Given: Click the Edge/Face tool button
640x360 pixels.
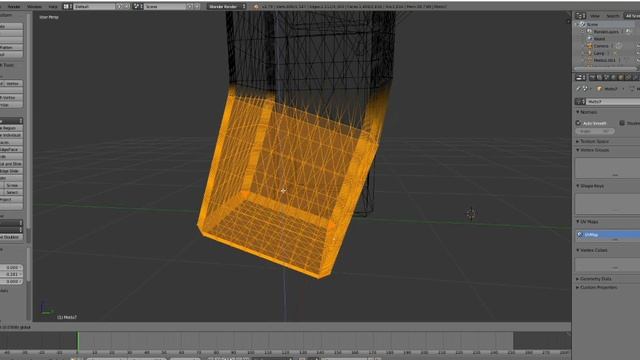Looking at the screenshot, I should (11, 149).
